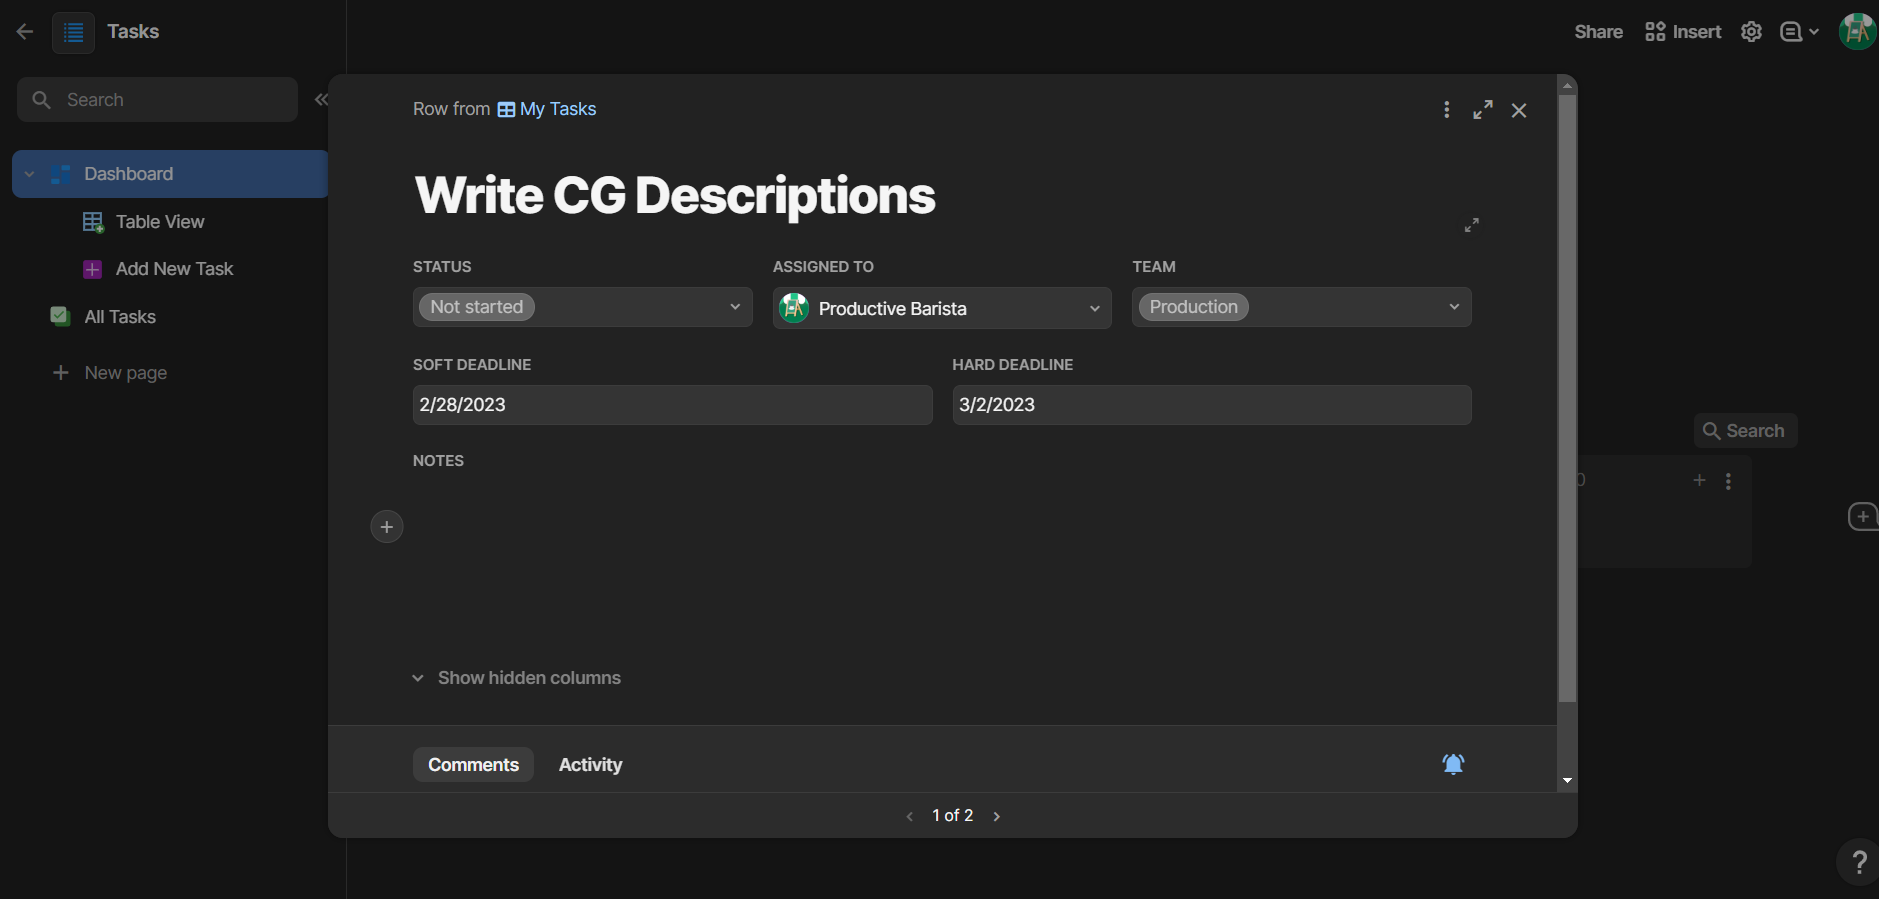Go to the next row arrow
This screenshot has height=899, width=1879.
(996, 816)
